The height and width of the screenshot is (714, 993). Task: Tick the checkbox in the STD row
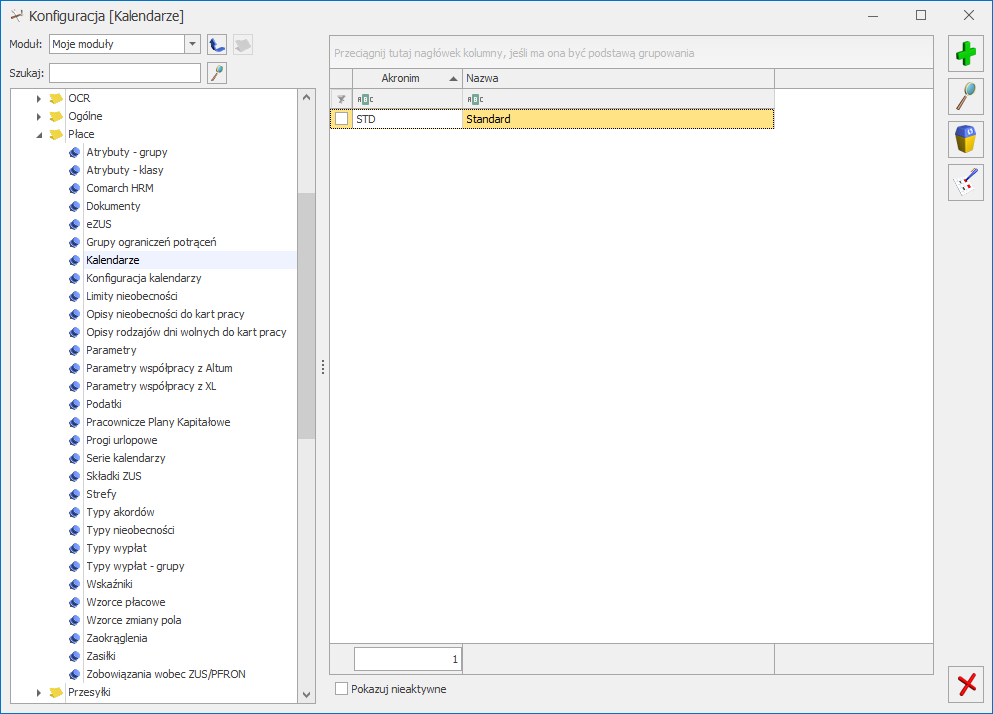pos(342,119)
